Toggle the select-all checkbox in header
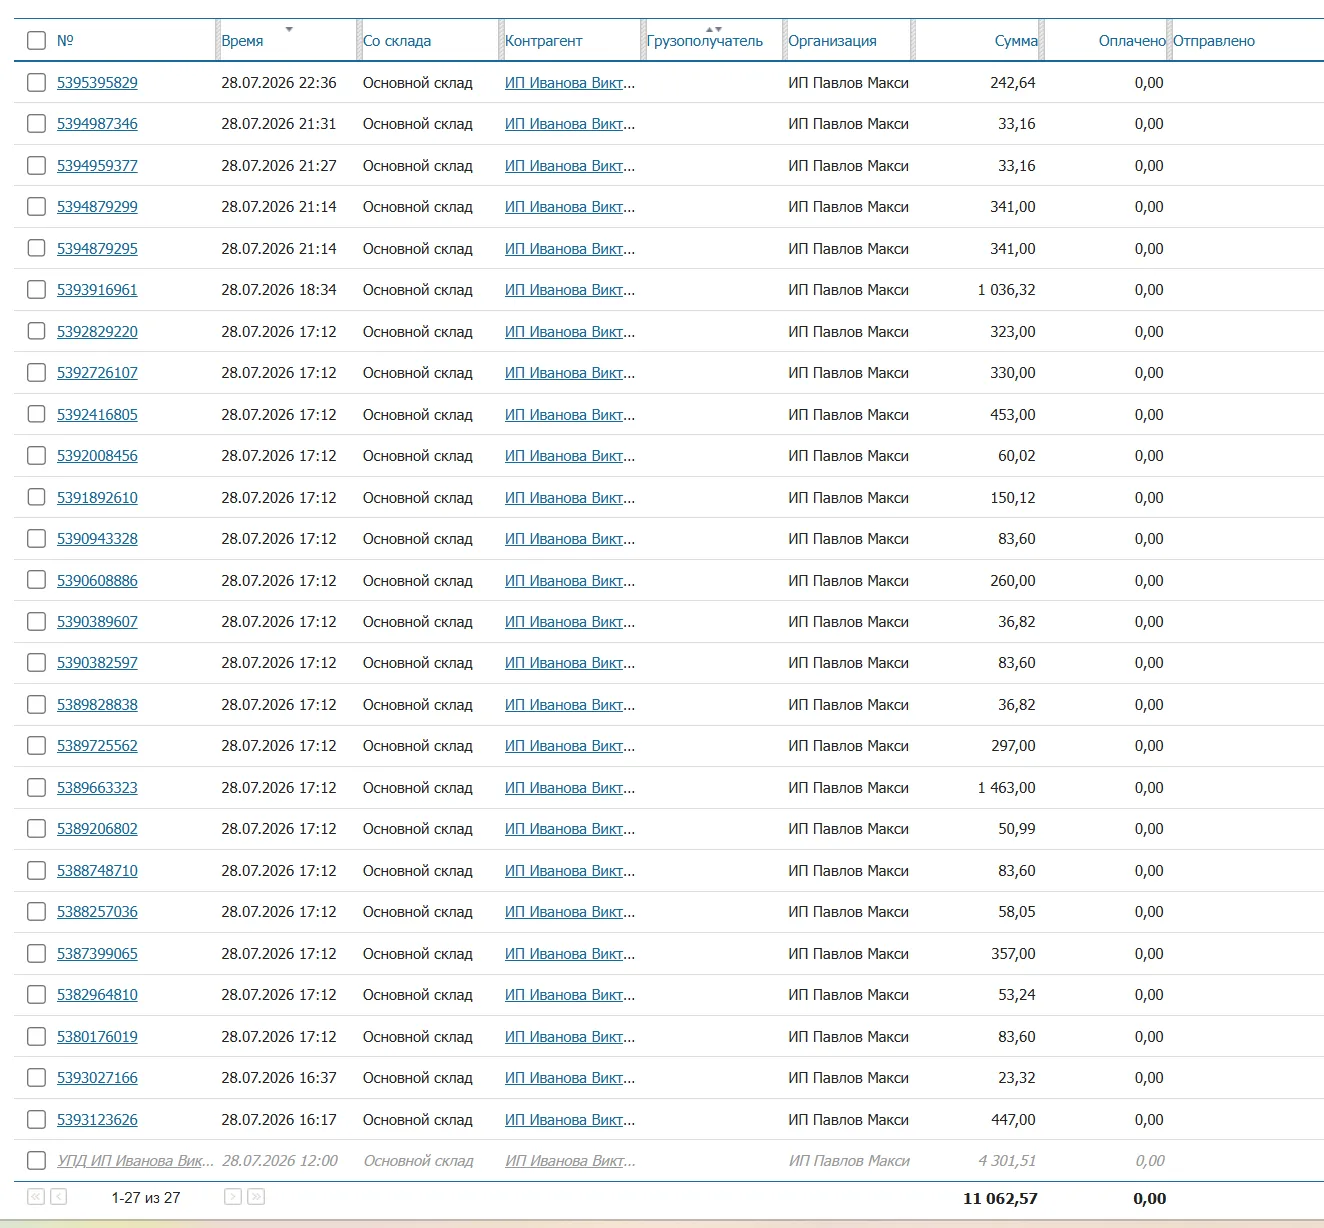 [x=36, y=41]
